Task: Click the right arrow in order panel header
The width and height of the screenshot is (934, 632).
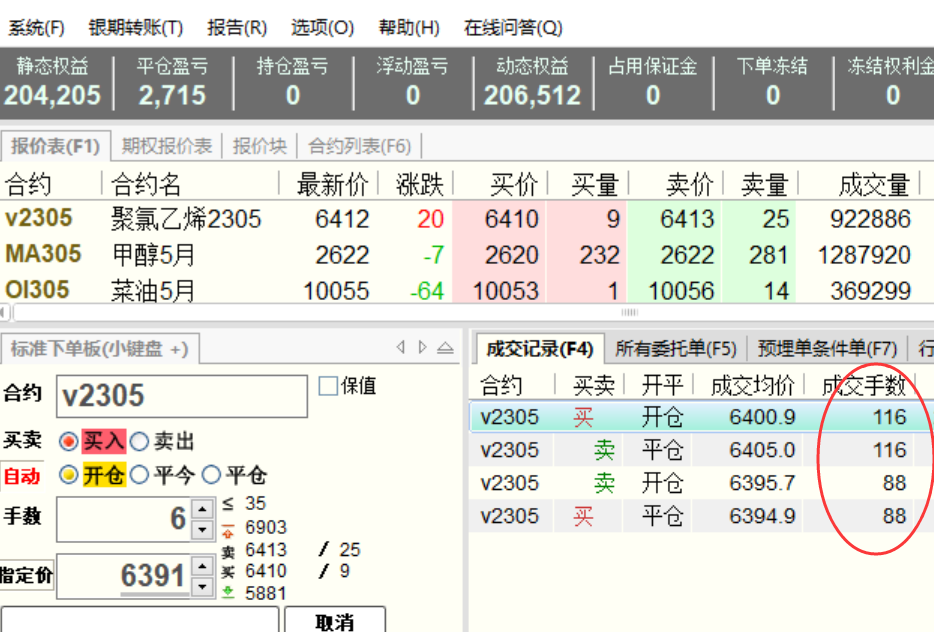Action: pyautogui.click(x=423, y=348)
